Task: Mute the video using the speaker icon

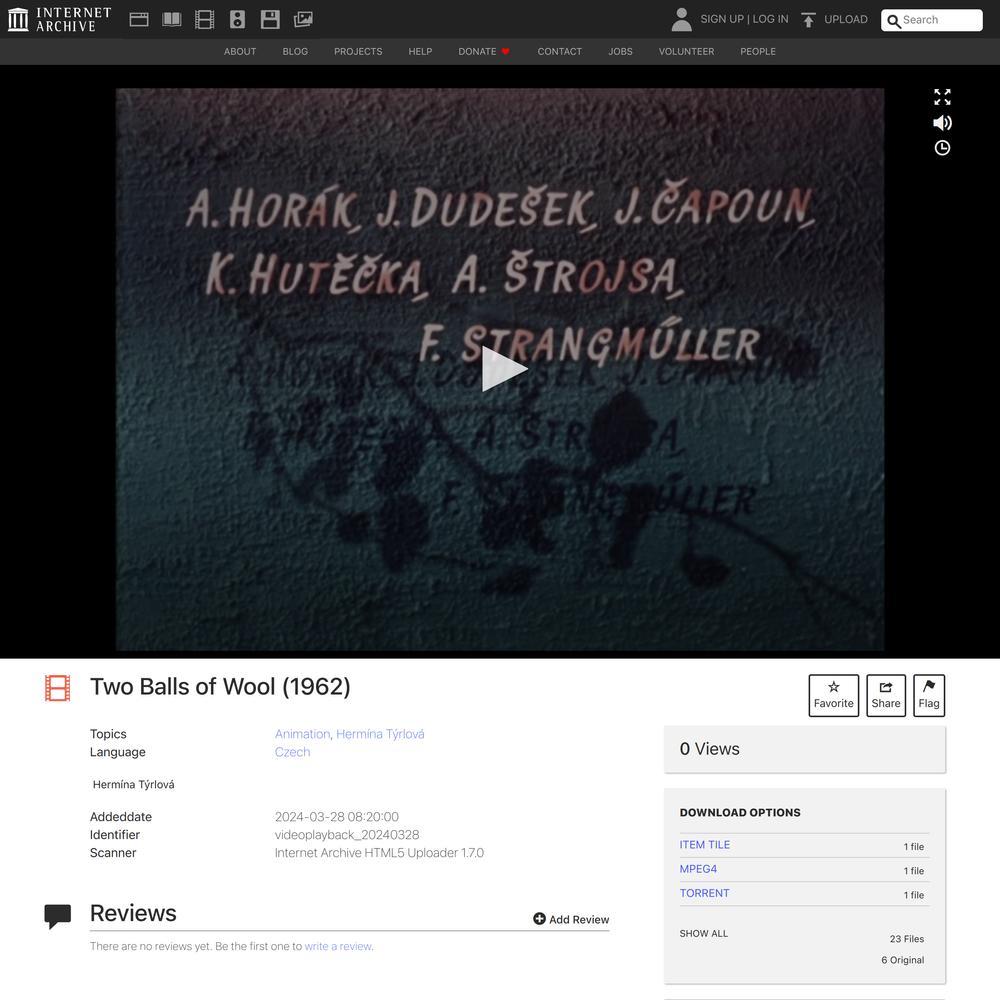Action: click(942, 122)
